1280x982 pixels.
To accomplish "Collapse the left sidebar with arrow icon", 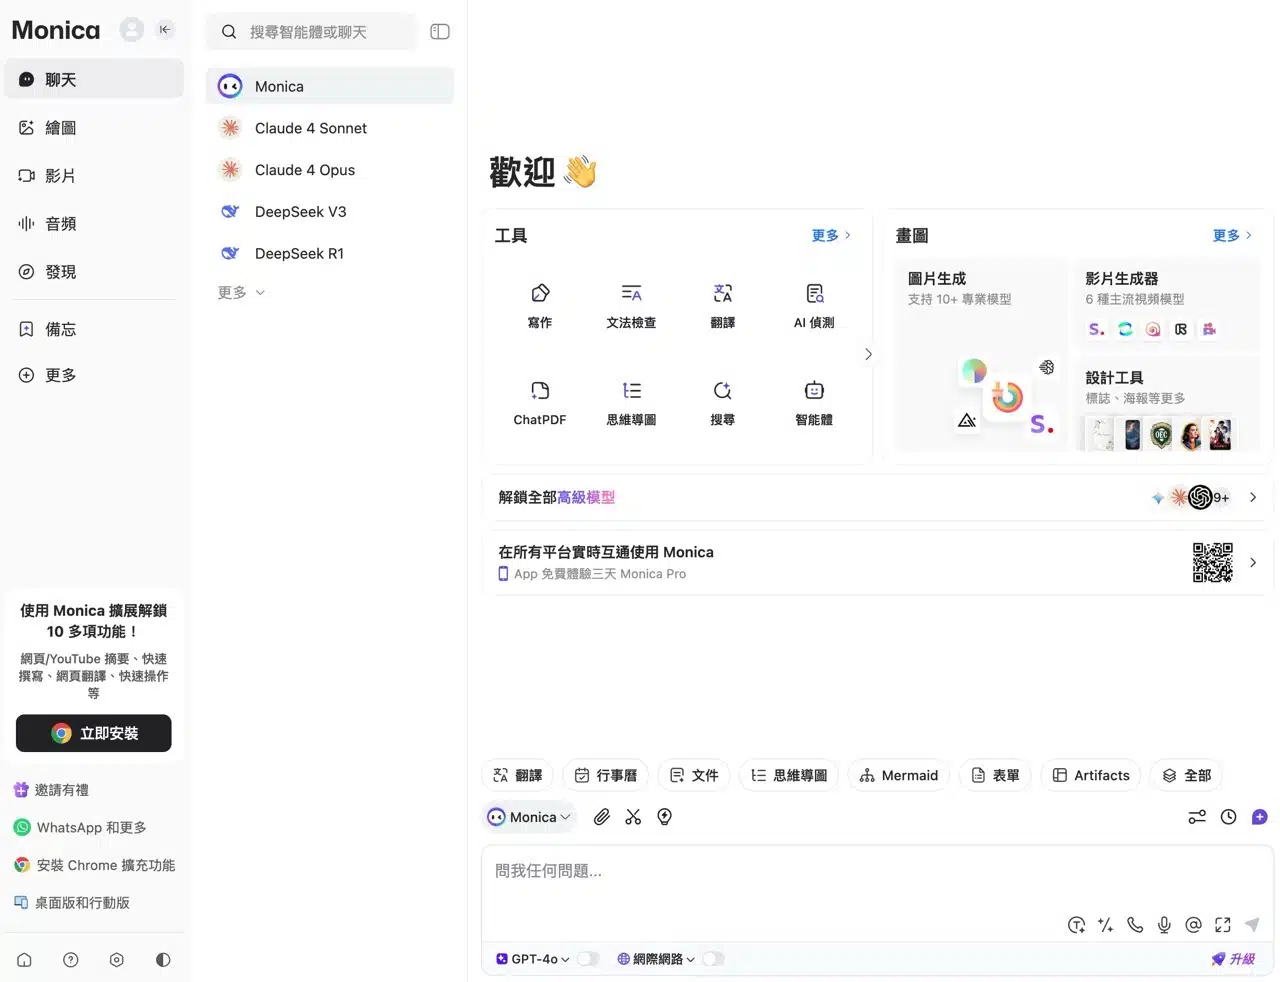I will pyautogui.click(x=165, y=30).
